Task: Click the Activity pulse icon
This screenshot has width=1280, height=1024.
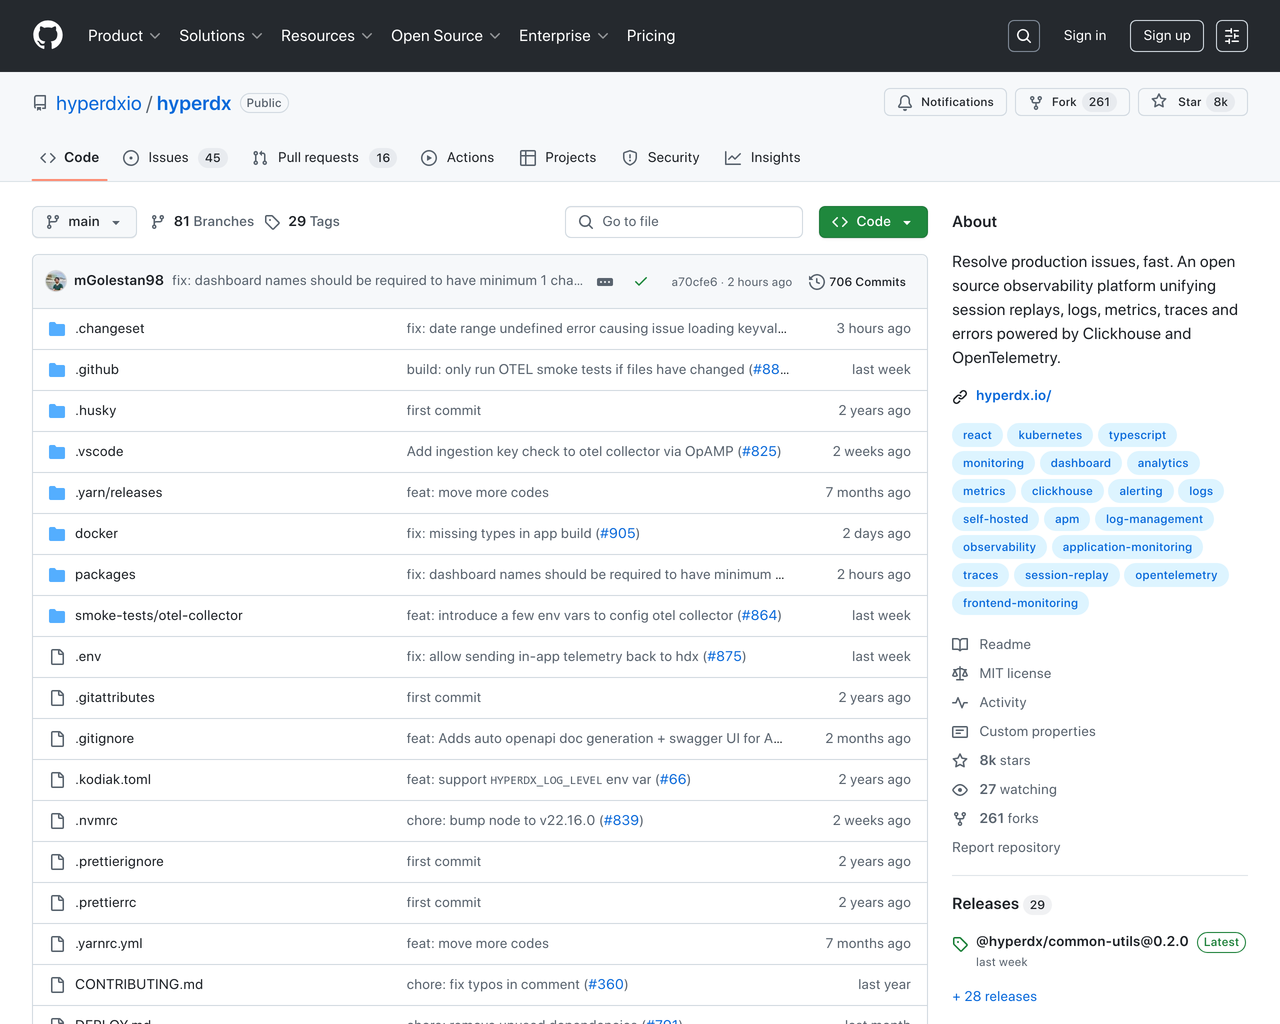Action: click(960, 703)
